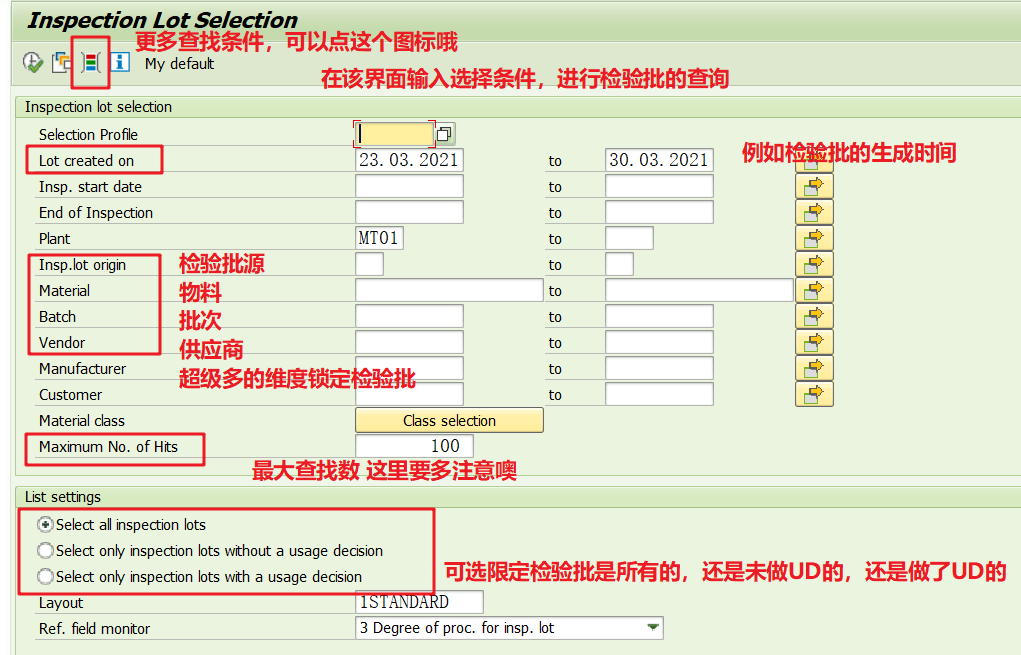
Task: Open multiple selection for Lot created on
Action: [x=814, y=160]
